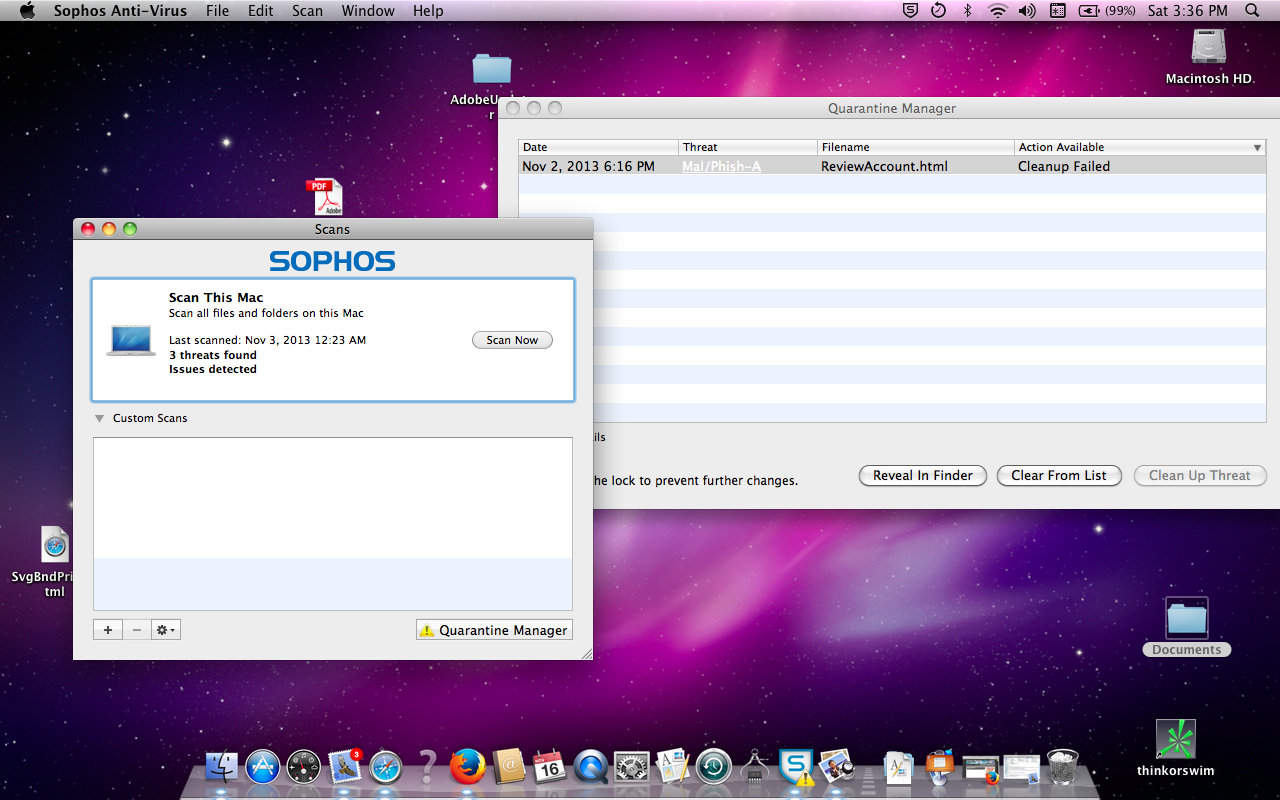Click resize grip of Scans window

(586, 653)
